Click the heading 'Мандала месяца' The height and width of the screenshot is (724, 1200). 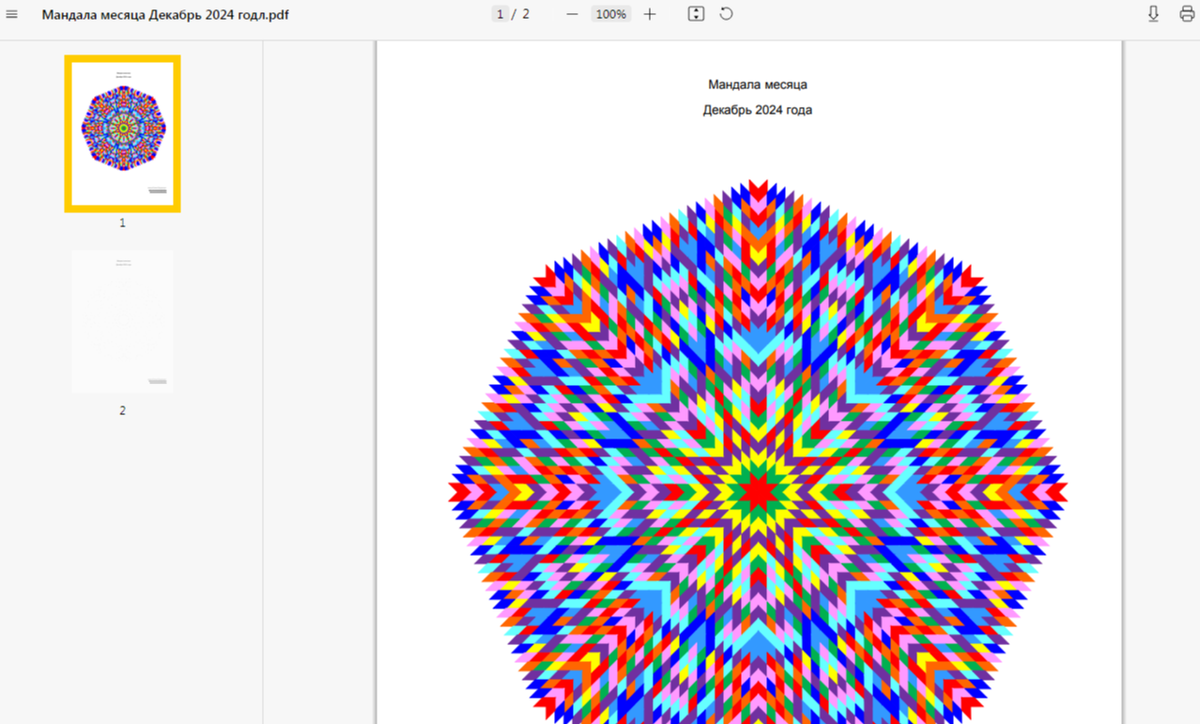click(x=757, y=85)
